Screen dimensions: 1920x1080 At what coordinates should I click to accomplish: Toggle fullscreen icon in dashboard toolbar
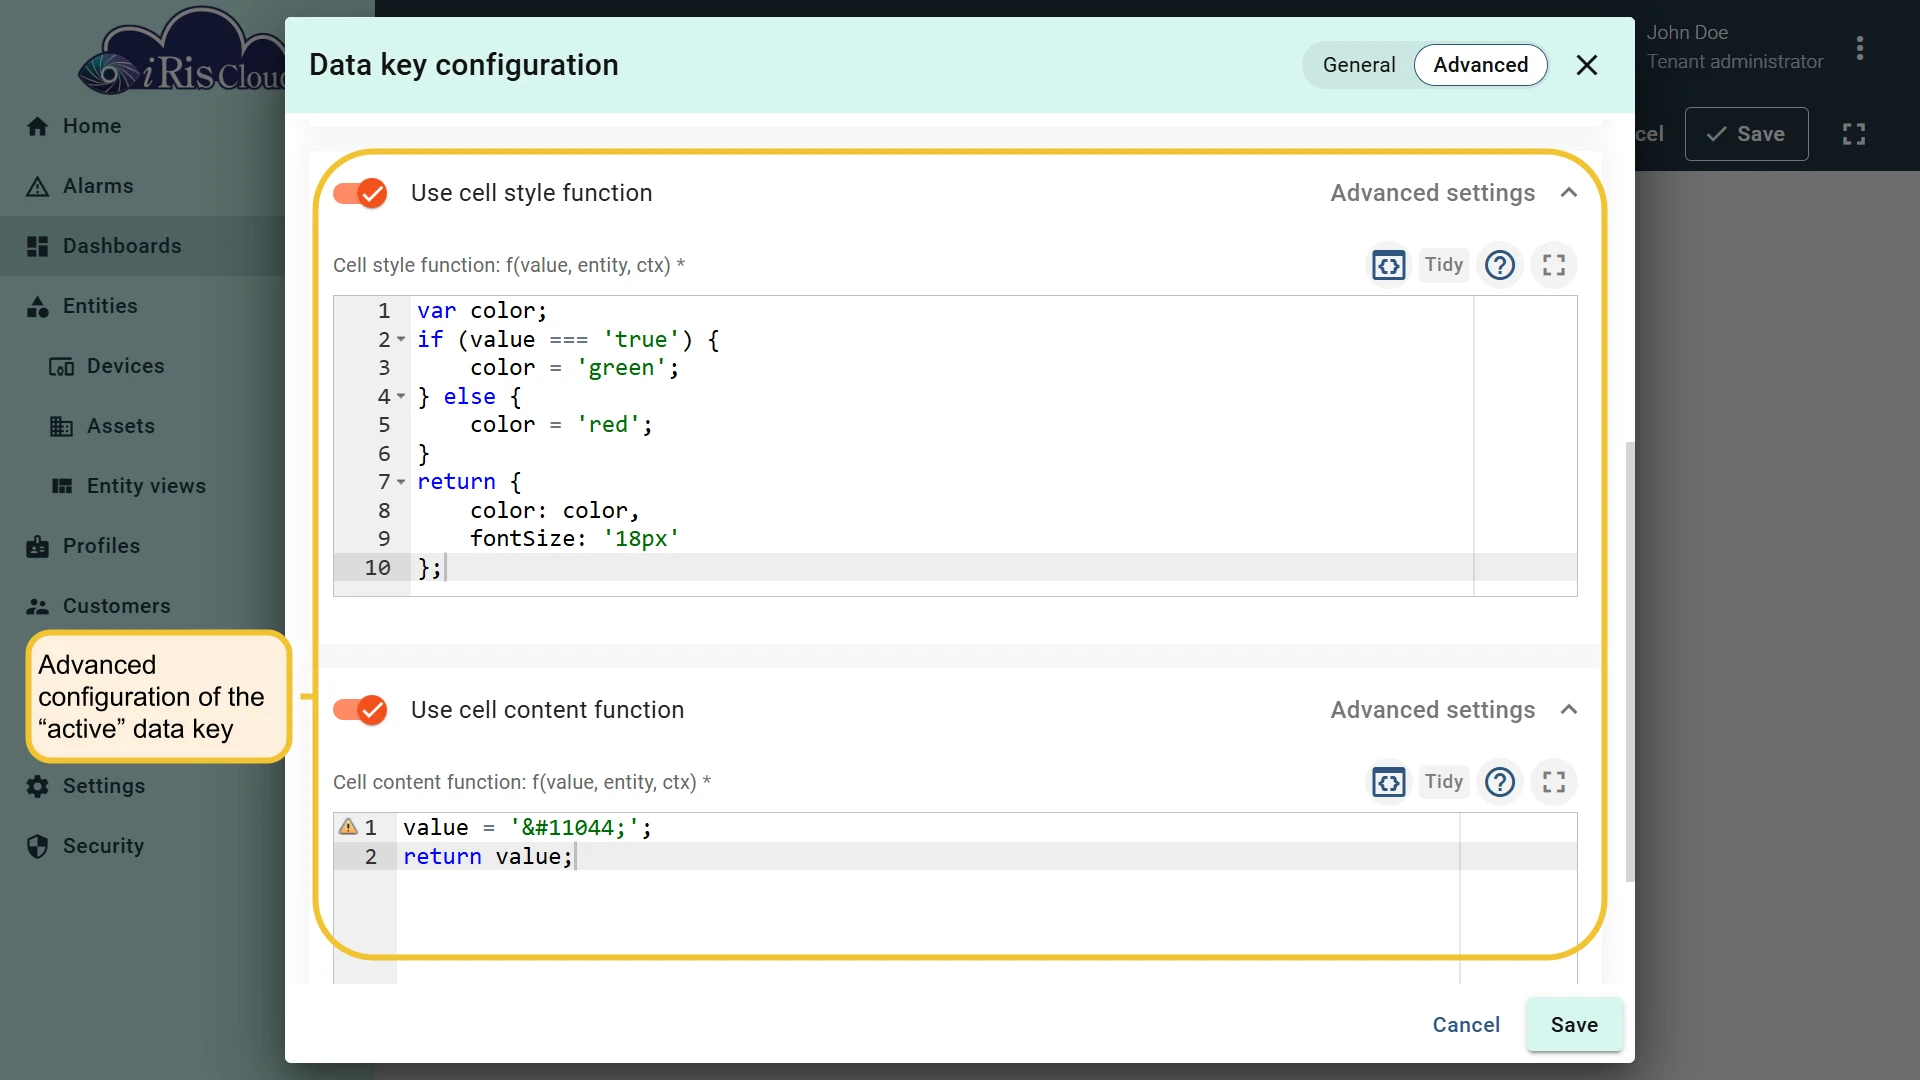[x=1854, y=134]
